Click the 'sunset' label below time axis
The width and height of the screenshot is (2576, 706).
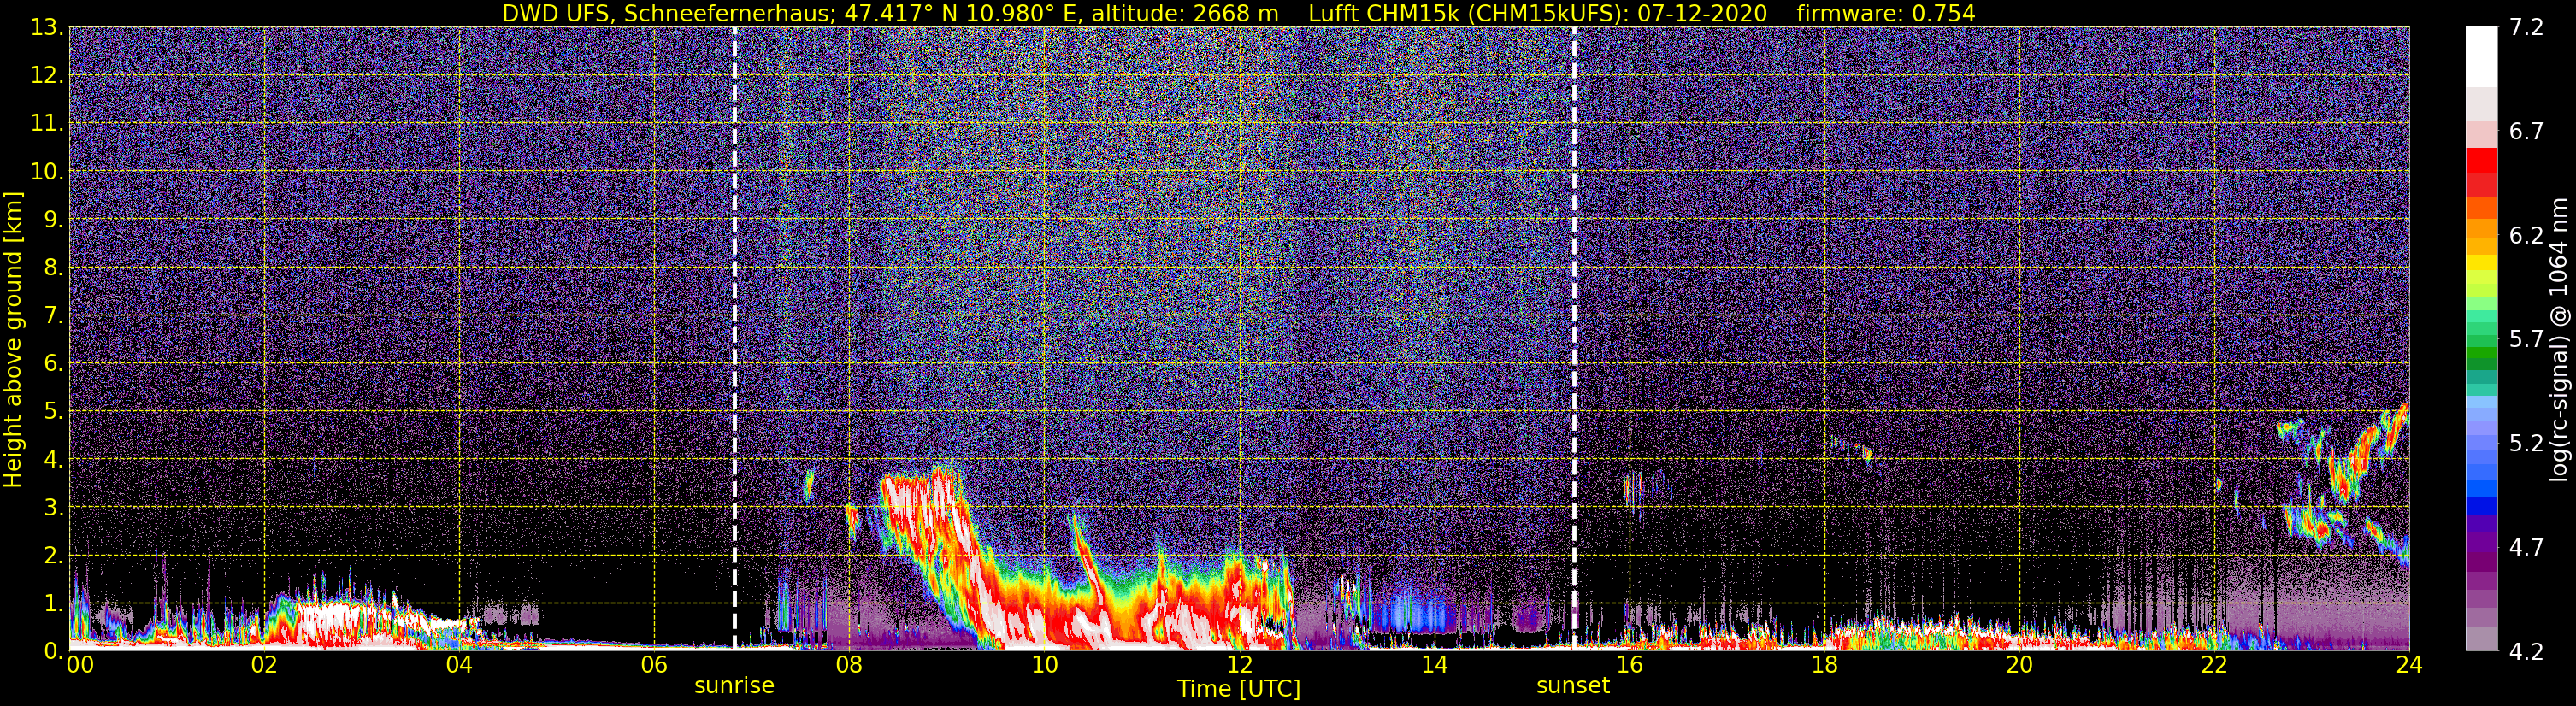(1573, 686)
